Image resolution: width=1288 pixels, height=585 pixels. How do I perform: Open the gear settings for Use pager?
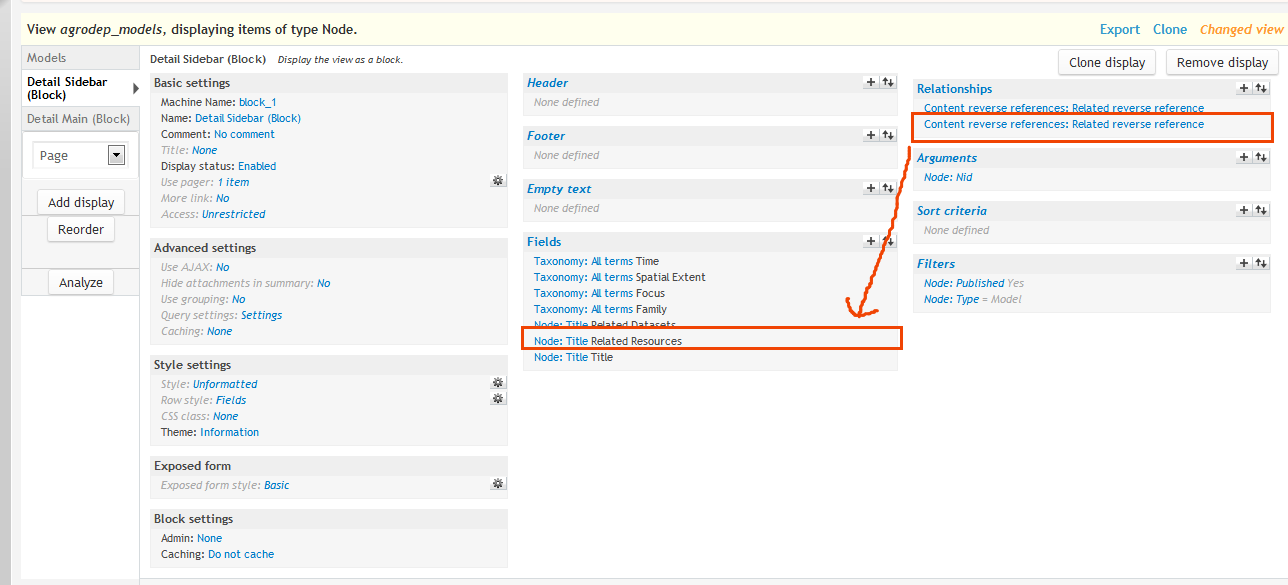click(x=498, y=181)
